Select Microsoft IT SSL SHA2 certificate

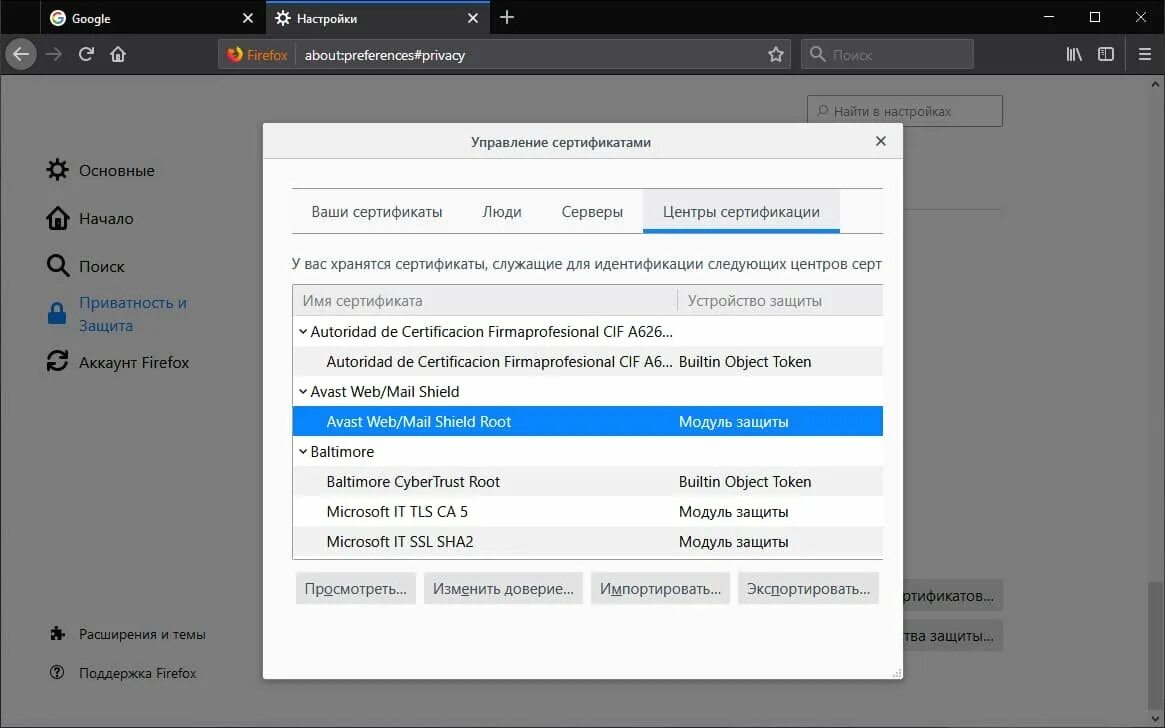pyautogui.click(x=588, y=542)
